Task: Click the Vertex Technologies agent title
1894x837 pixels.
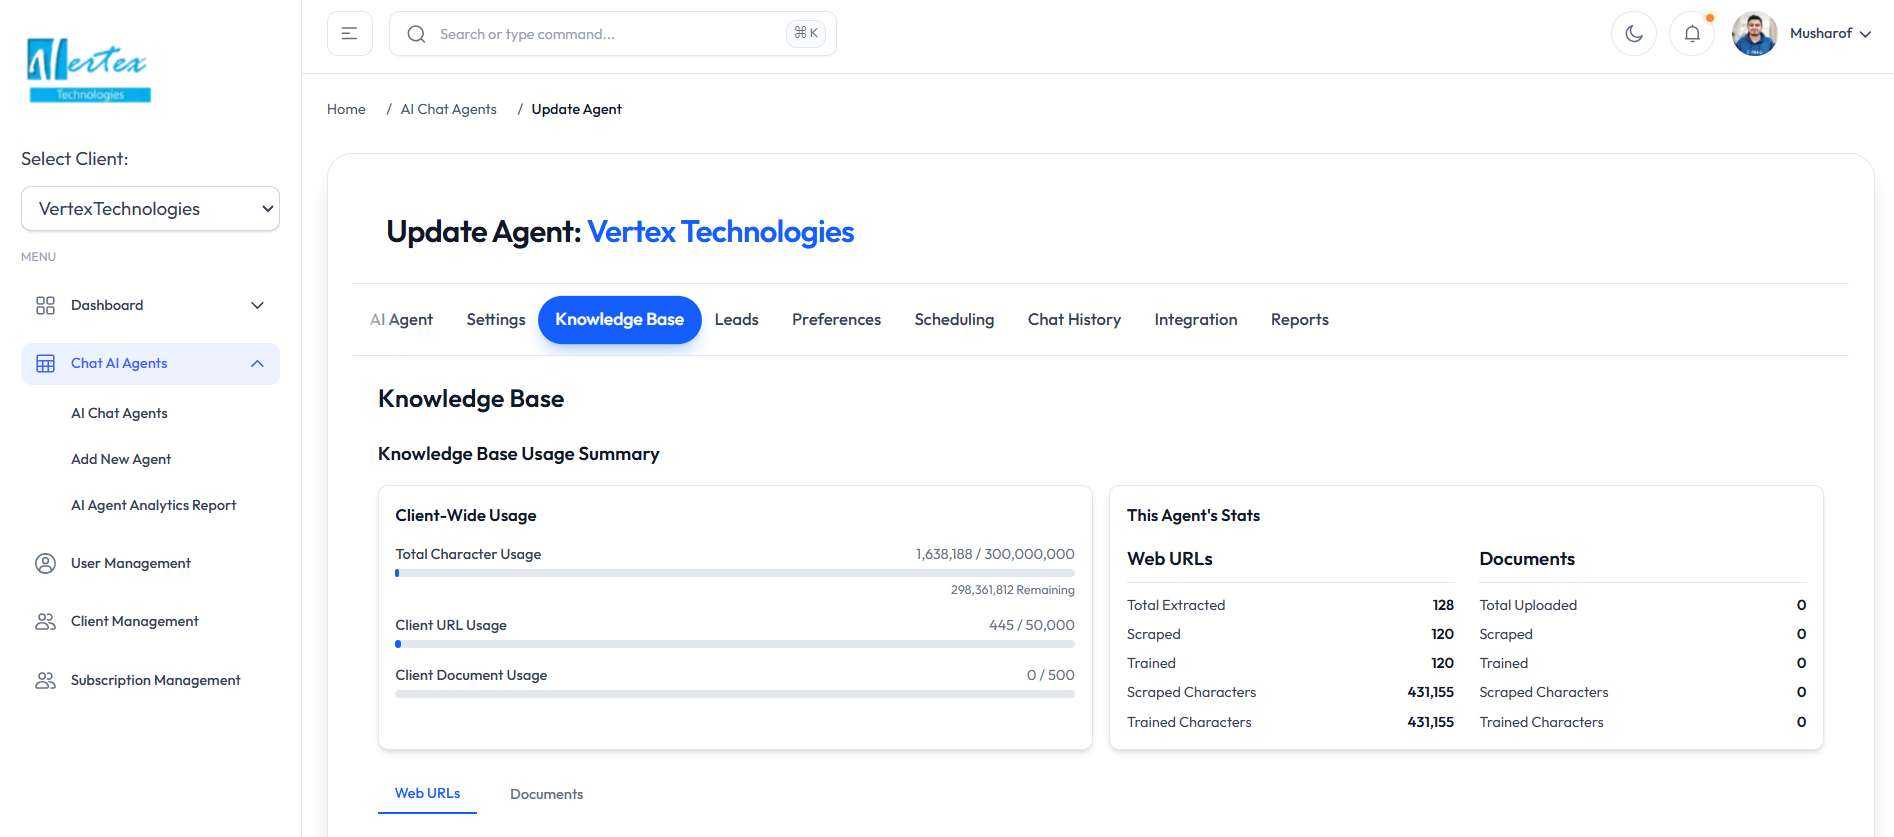Action: point(720,231)
